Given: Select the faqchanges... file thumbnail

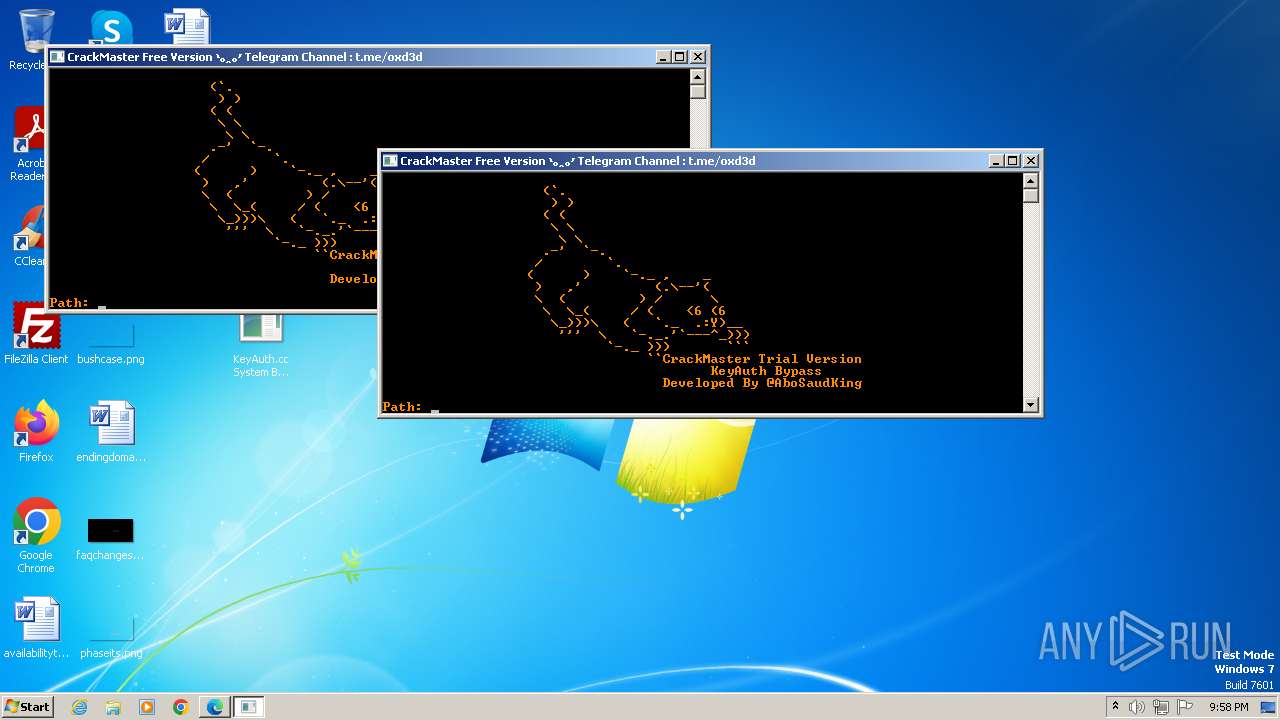Looking at the screenshot, I should click(x=111, y=539).
